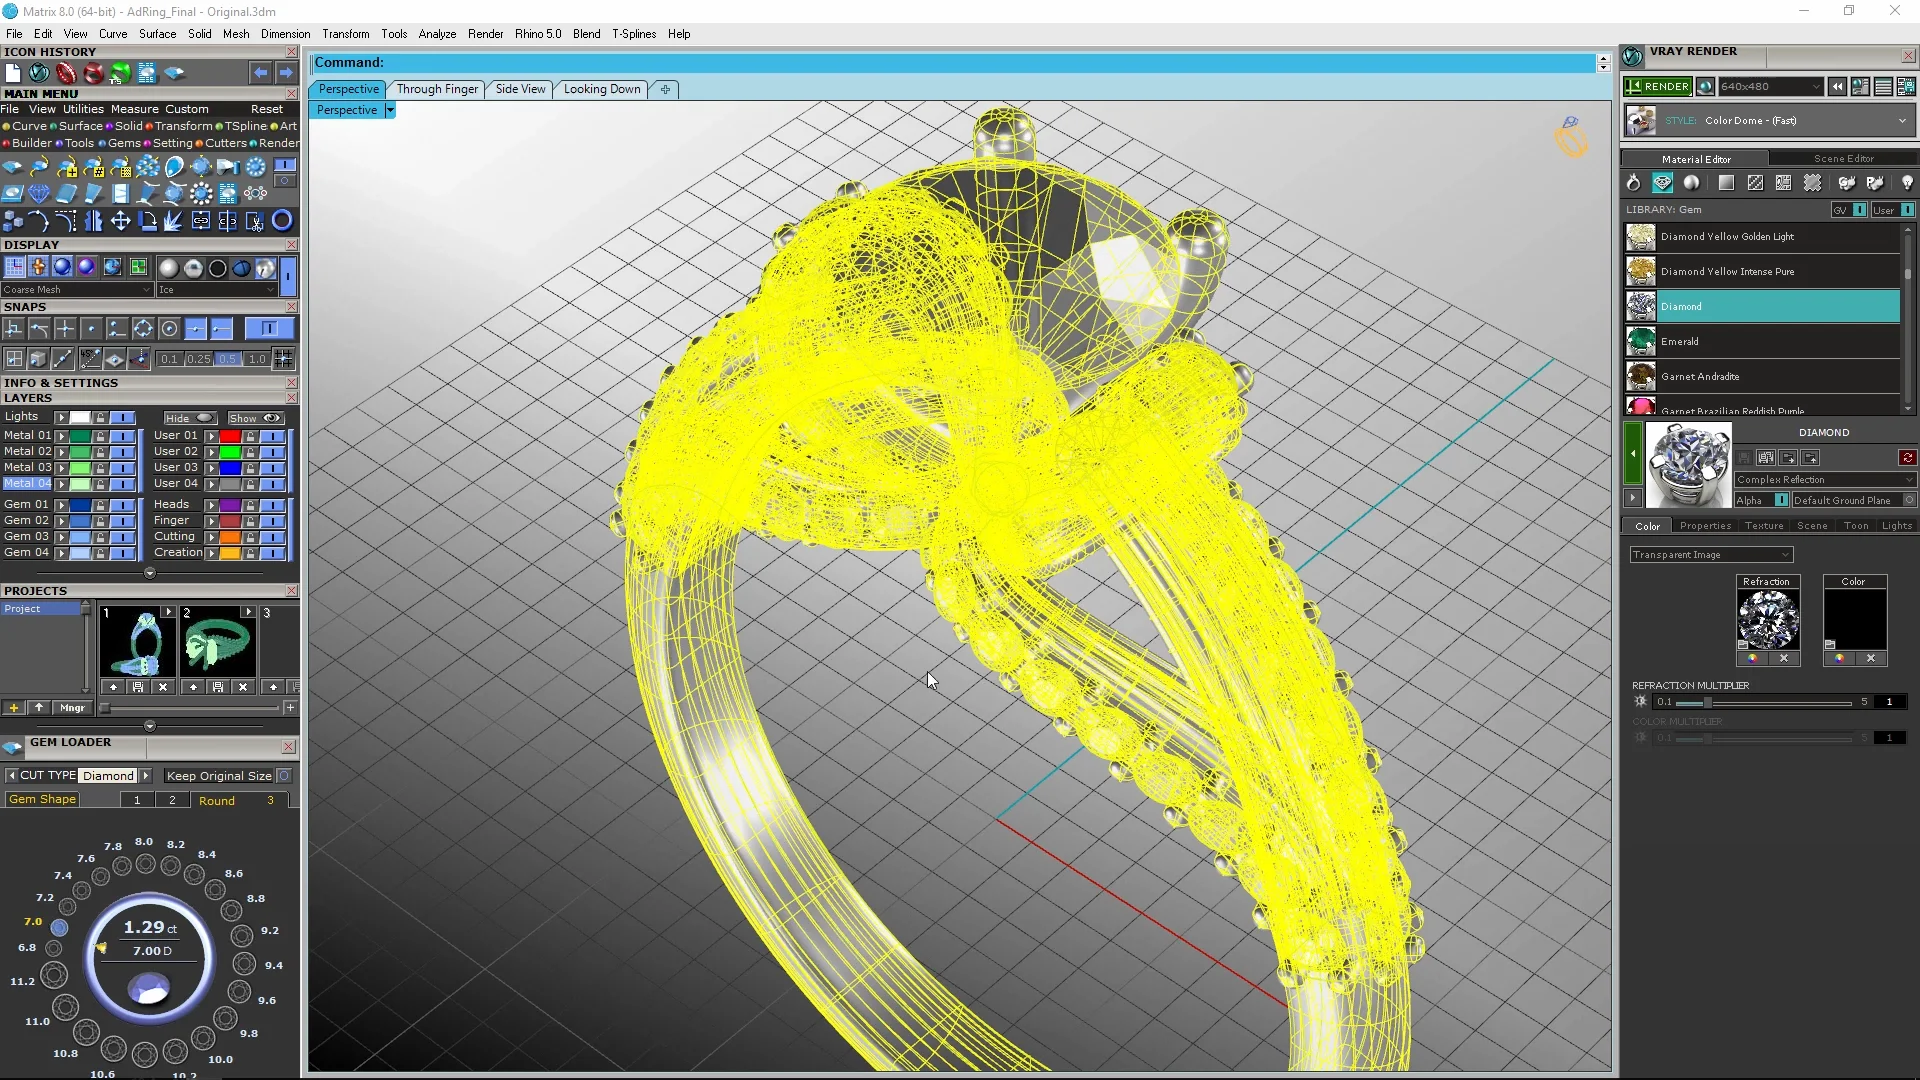This screenshot has height=1080, width=1920.
Task: Switch to the Side View tab
Action: [x=520, y=89]
